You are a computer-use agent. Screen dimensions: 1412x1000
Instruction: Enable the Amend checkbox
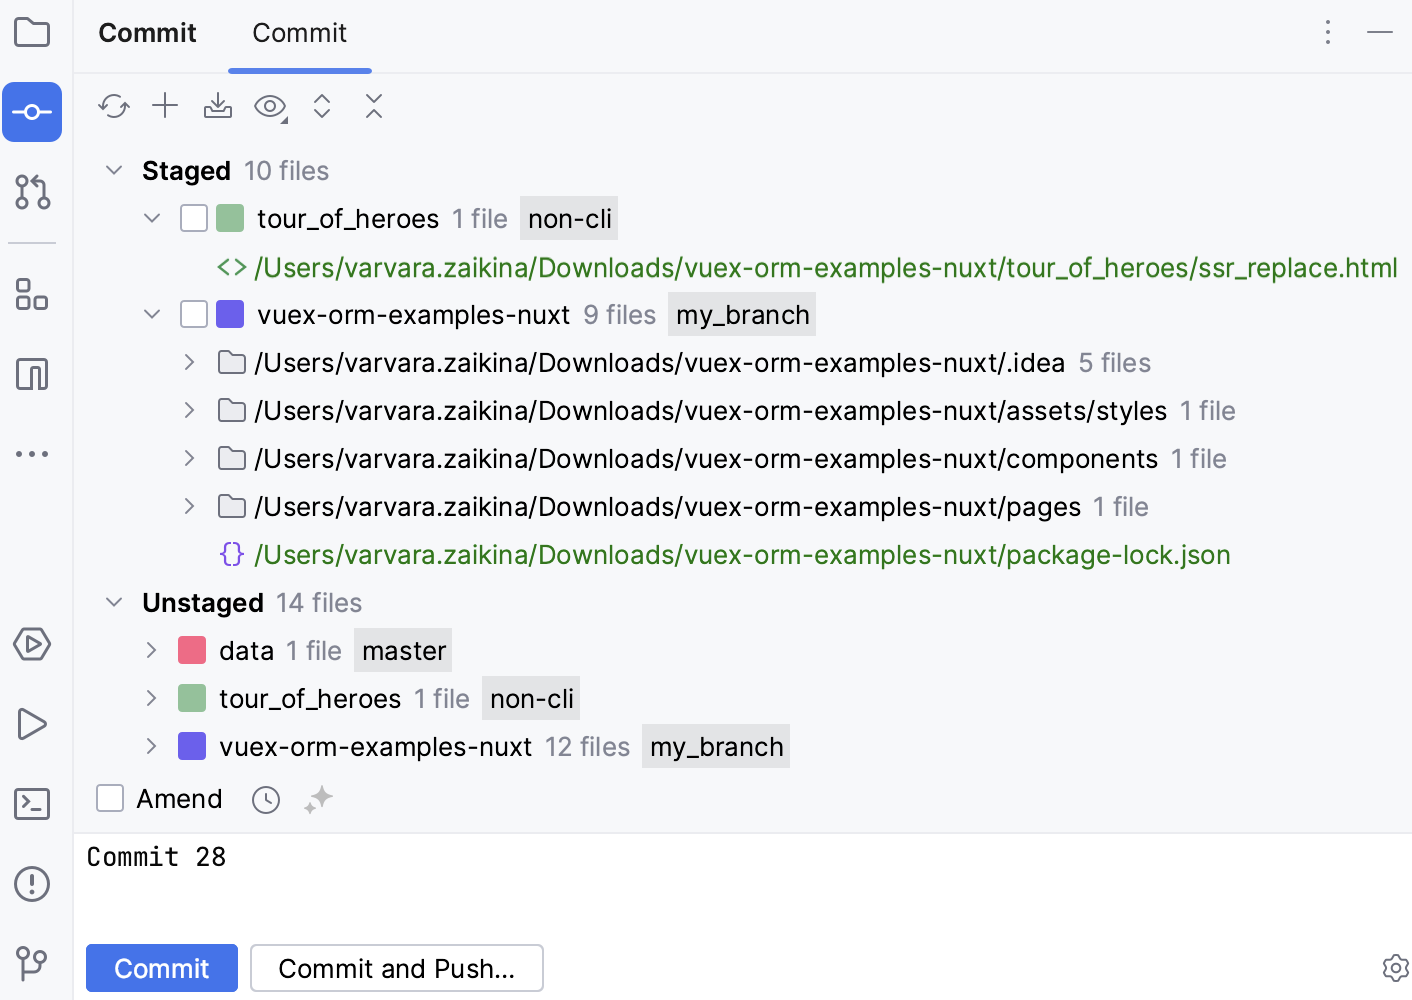[110, 798]
